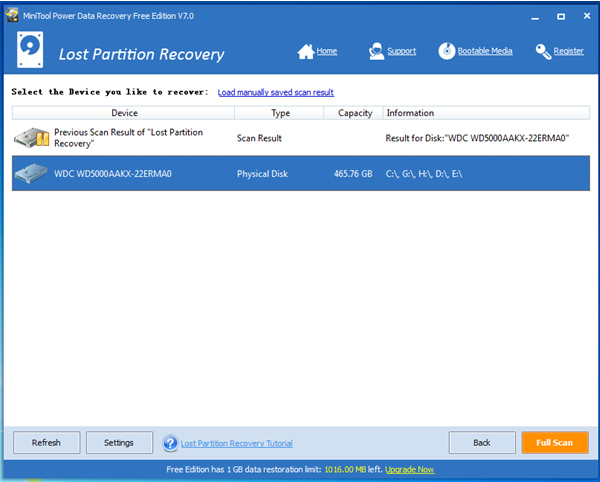The height and width of the screenshot is (482, 600).
Task: Click the WDC physical disk drive icon
Action: click(x=31, y=173)
